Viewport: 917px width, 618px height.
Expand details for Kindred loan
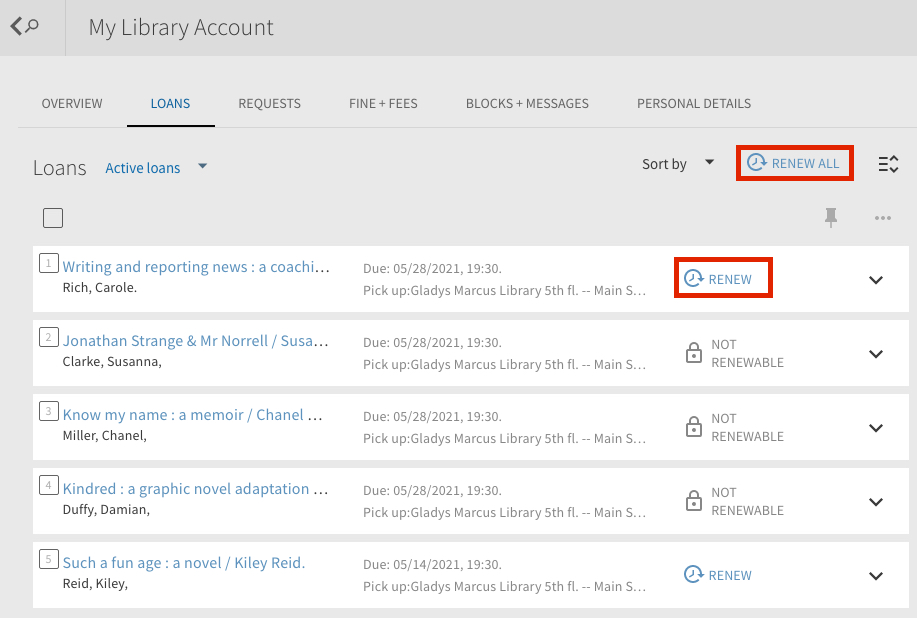click(875, 502)
